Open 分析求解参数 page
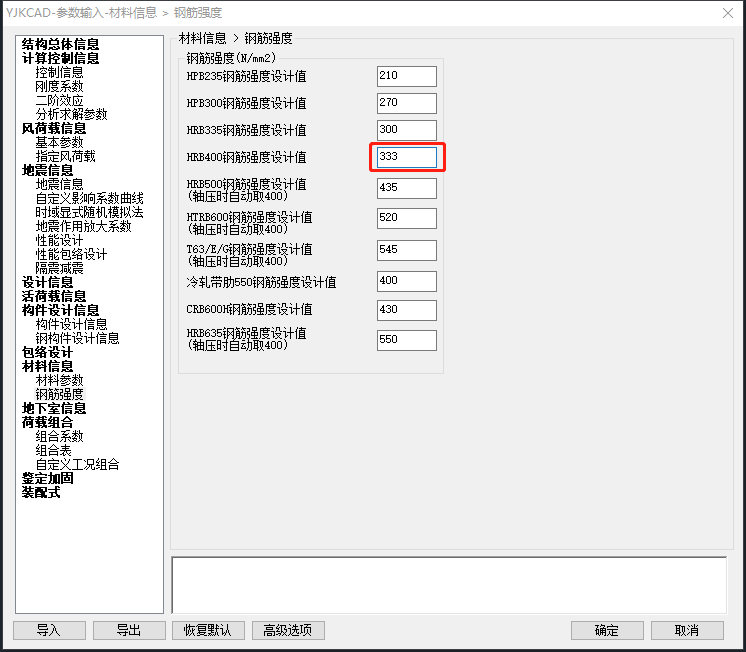The width and height of the screenshot is (746, 652). 71,114
